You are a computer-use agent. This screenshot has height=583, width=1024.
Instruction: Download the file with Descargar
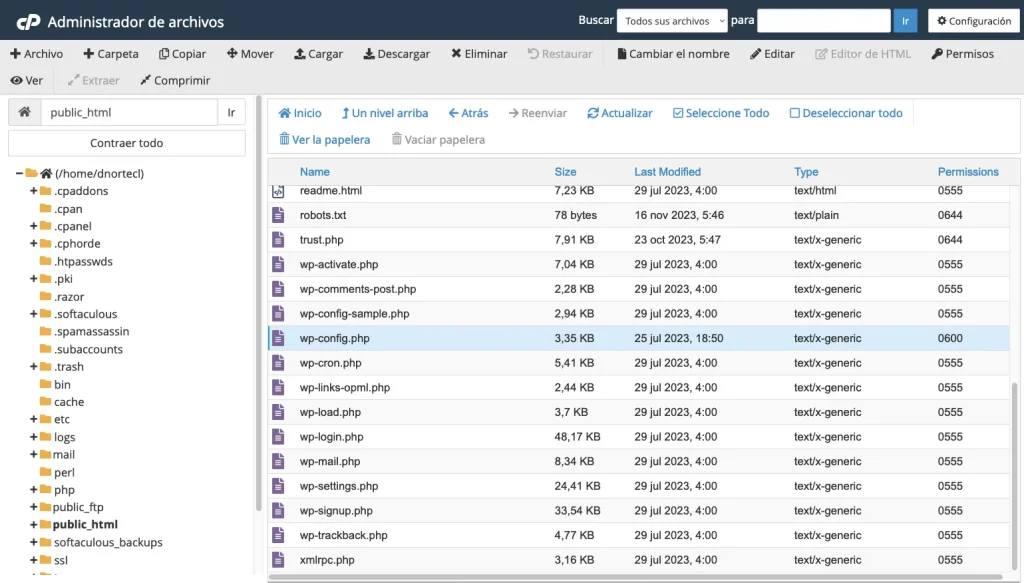click(x=396, y=54)
